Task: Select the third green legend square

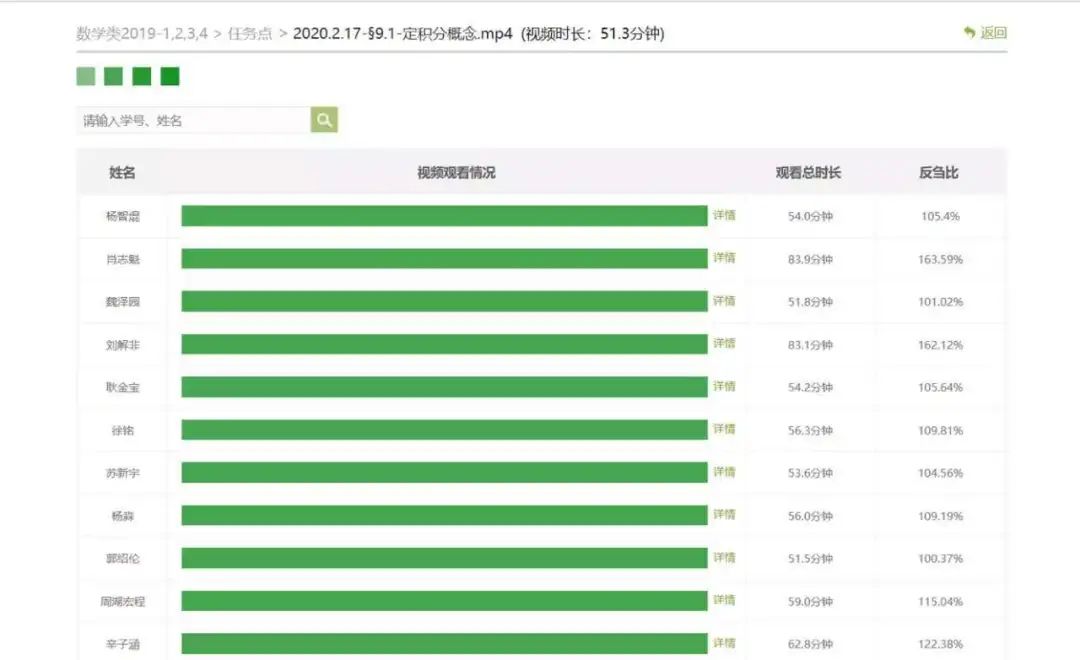Action: [x=142, y=76]
